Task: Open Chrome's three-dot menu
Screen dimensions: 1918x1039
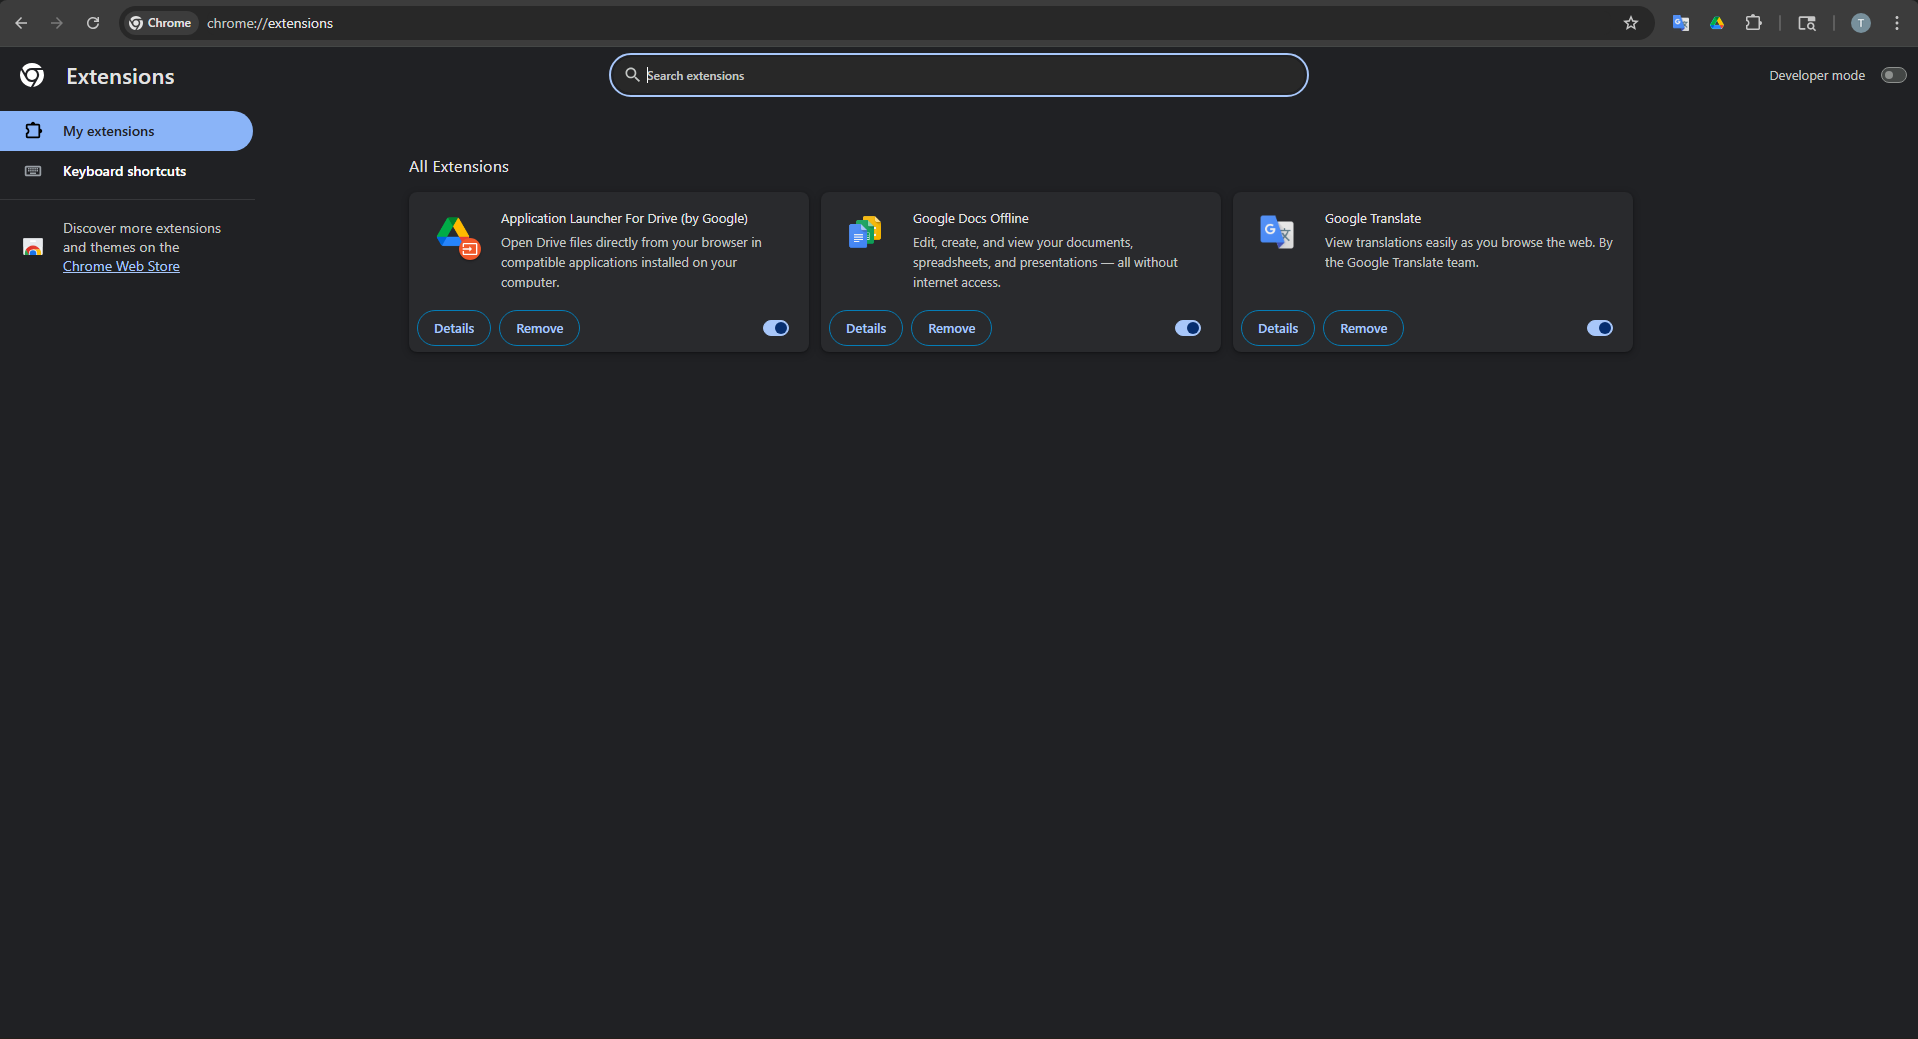Action: (1897, 23)
